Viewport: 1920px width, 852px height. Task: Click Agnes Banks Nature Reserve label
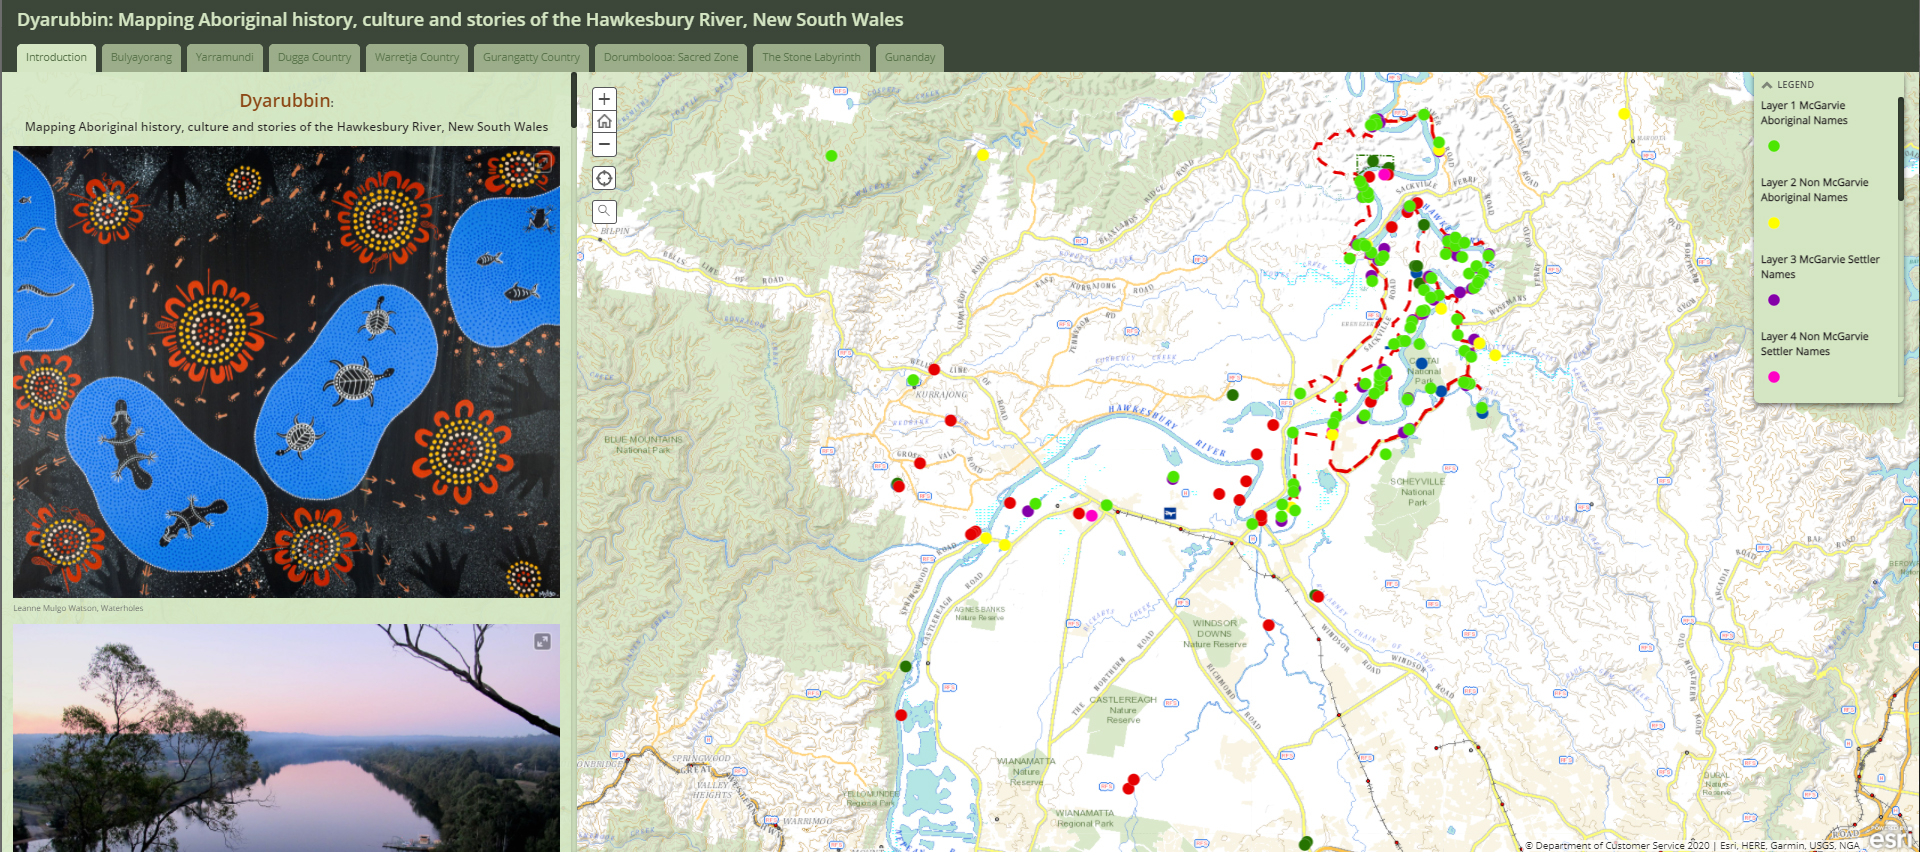[980, 613]
